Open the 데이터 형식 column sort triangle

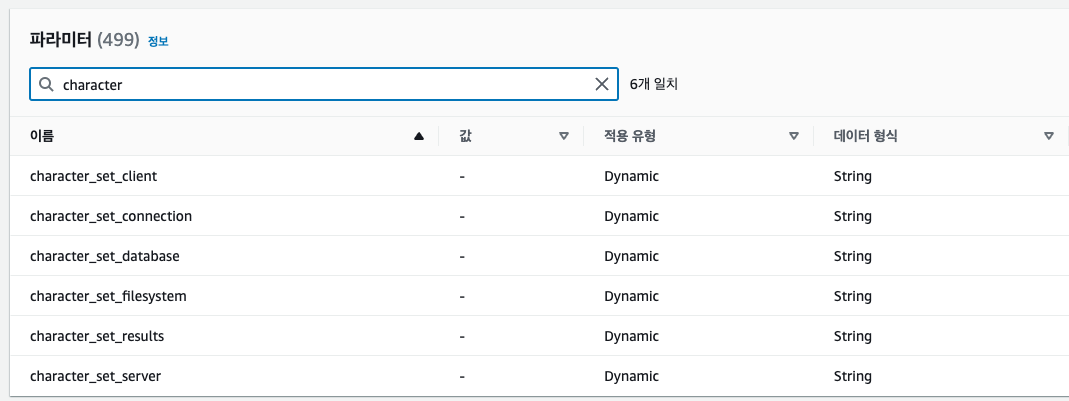(1049, 136)
